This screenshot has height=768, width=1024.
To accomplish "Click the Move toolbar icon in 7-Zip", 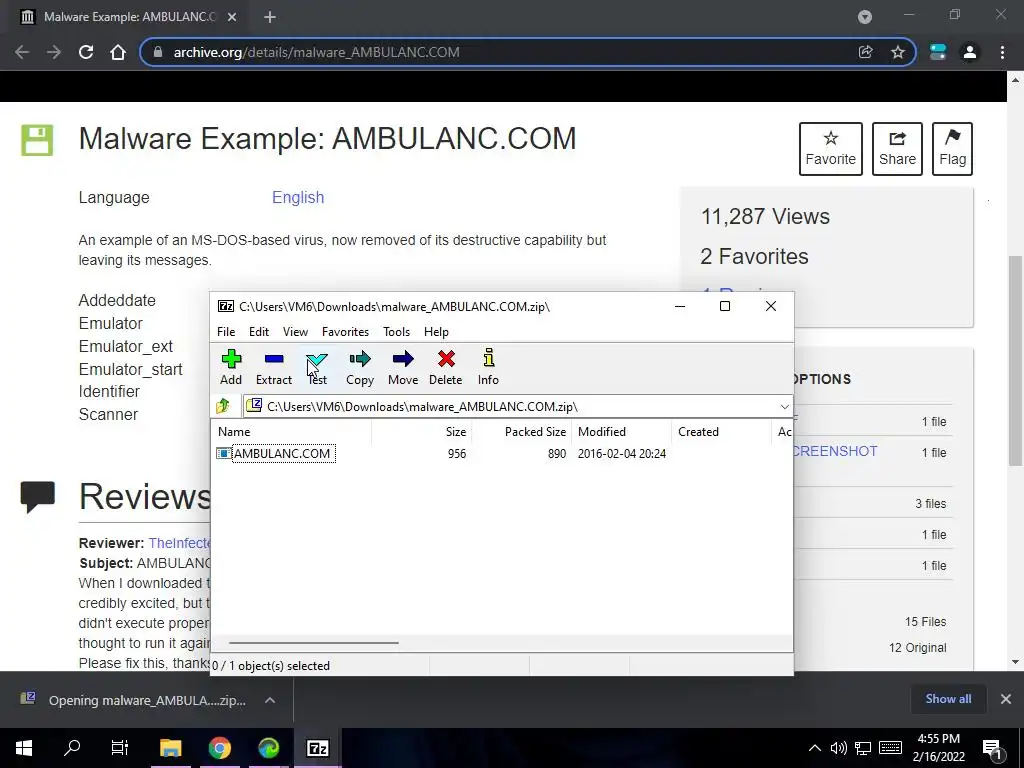I will 403,367.
